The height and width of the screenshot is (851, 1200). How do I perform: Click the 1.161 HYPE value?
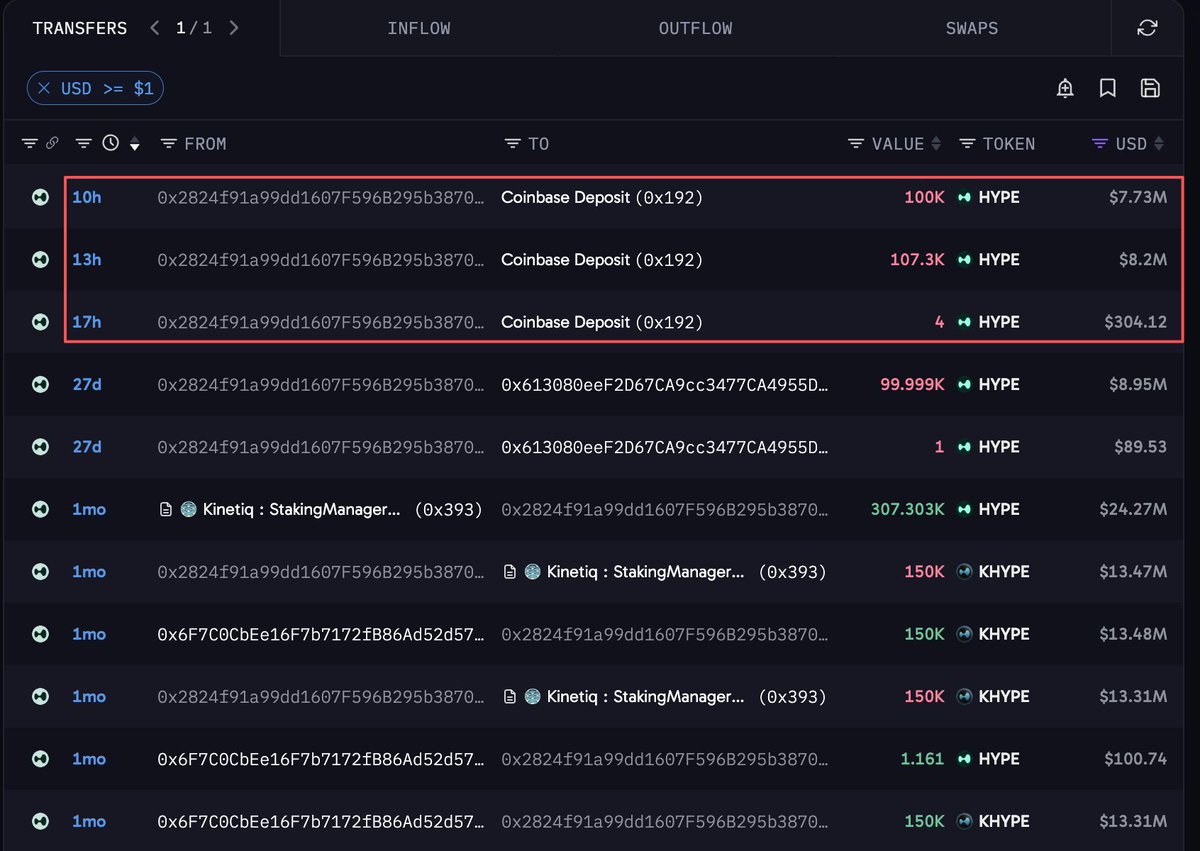point(922,759)
